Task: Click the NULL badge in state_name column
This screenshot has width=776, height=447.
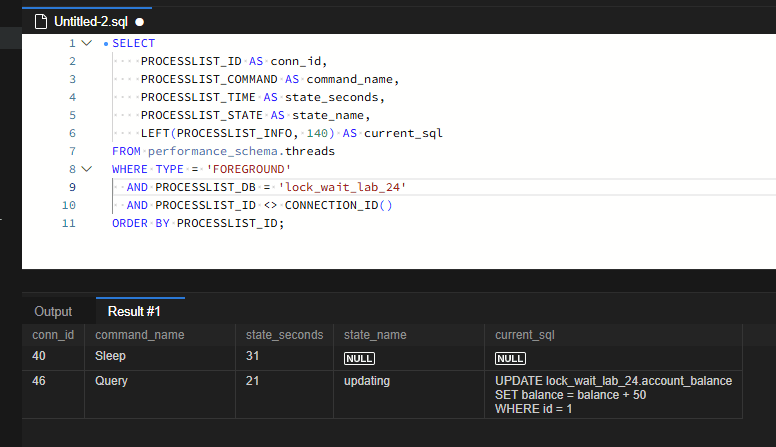Action: coord(359,358)
